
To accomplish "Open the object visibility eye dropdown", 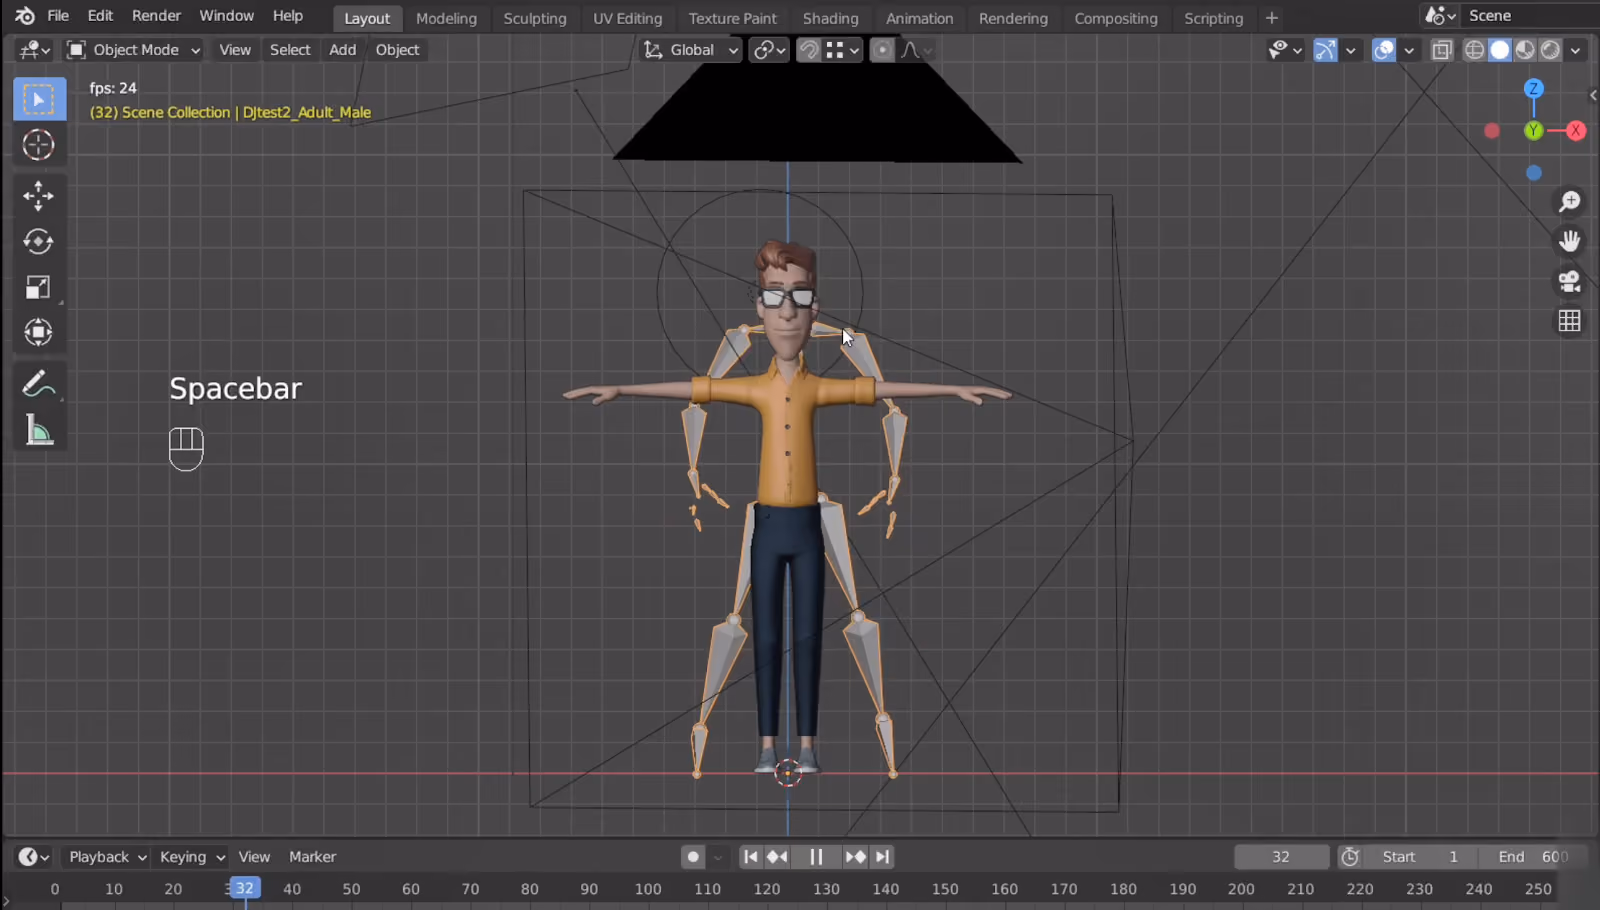I will coord(1285,50).
